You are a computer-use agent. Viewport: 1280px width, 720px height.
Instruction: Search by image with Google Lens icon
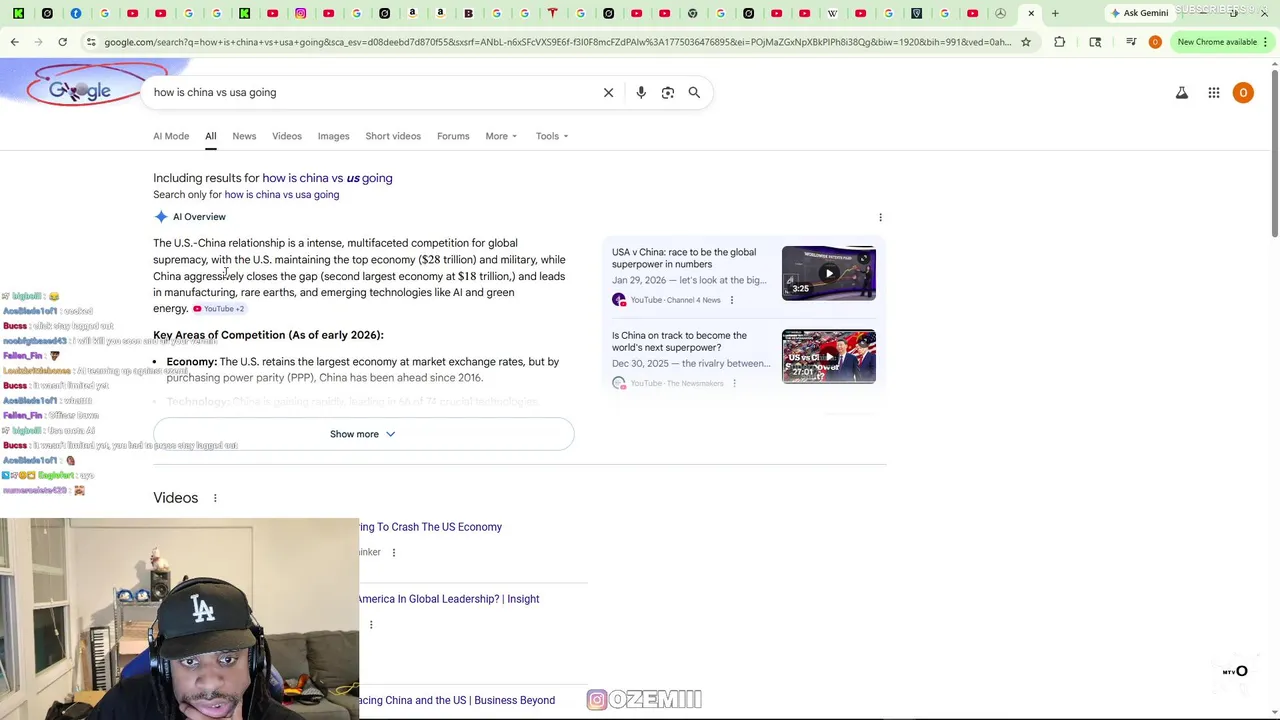coord(668,92)
